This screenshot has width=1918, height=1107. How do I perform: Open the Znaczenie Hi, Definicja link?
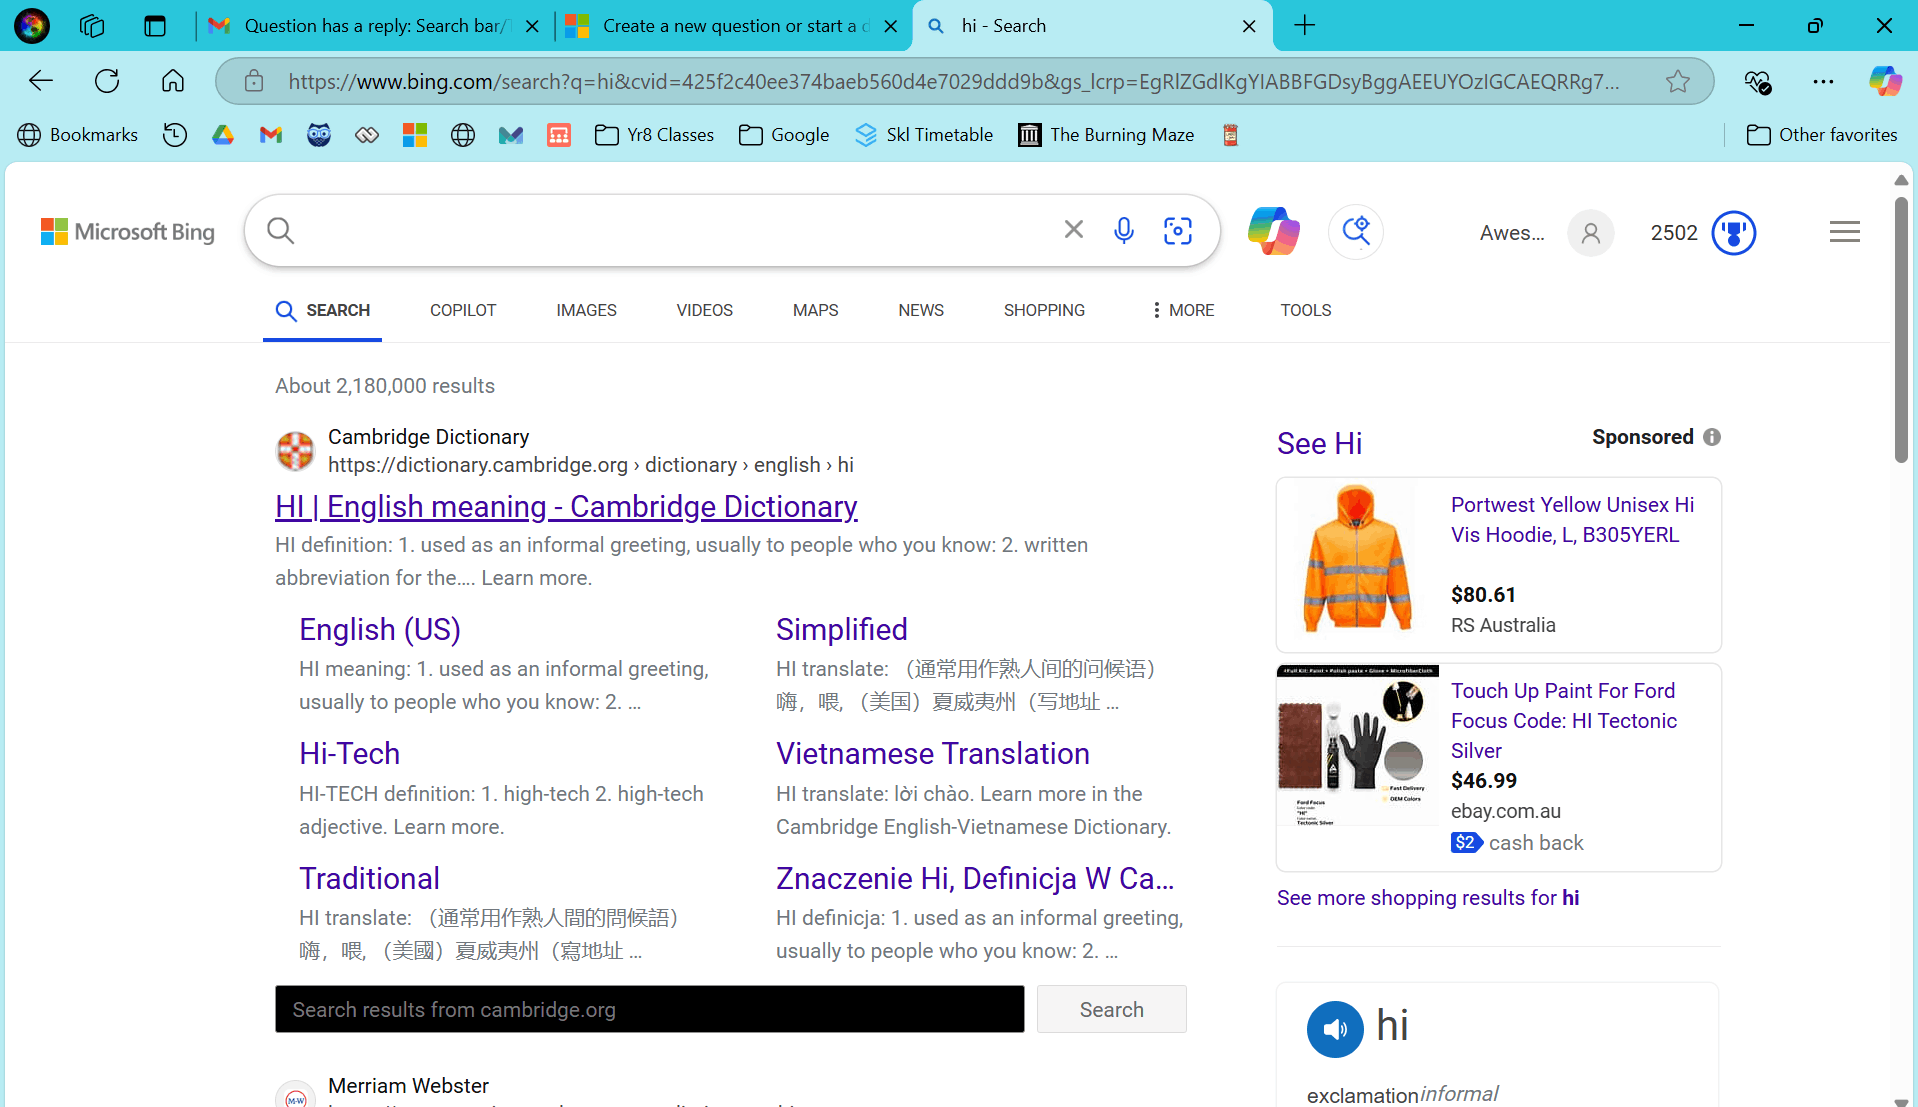point(975,879)
